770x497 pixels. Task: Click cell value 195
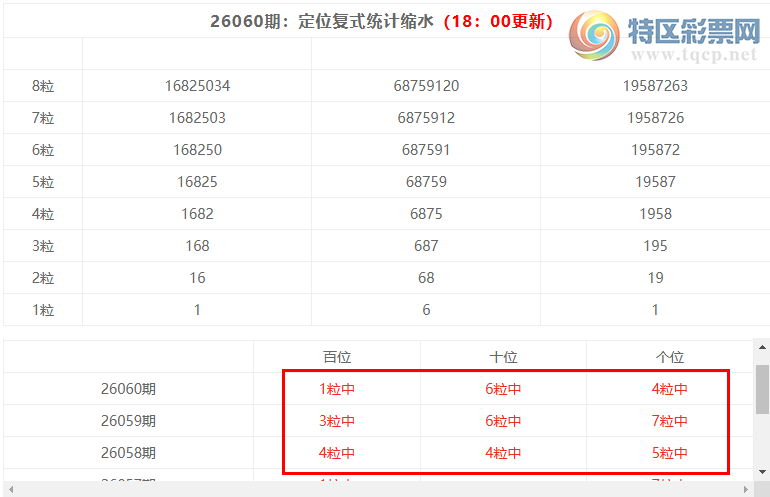(655, 246)
